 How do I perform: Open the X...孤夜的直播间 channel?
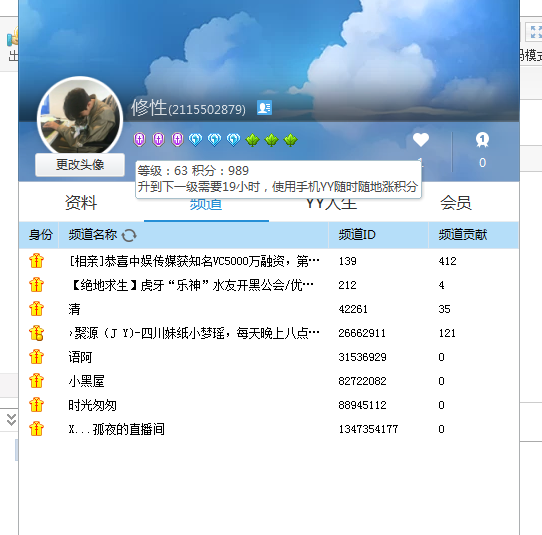tap(116, 429)
